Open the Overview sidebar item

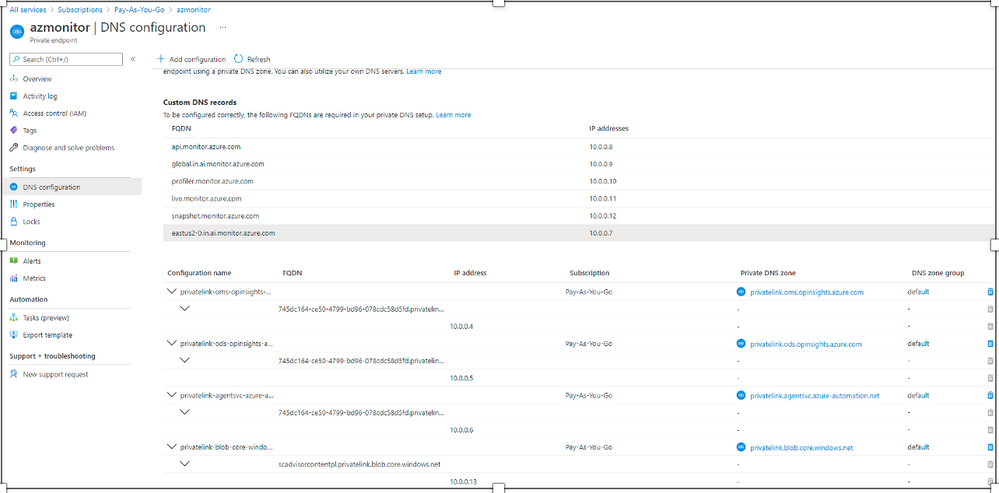[x=37, y=79]
